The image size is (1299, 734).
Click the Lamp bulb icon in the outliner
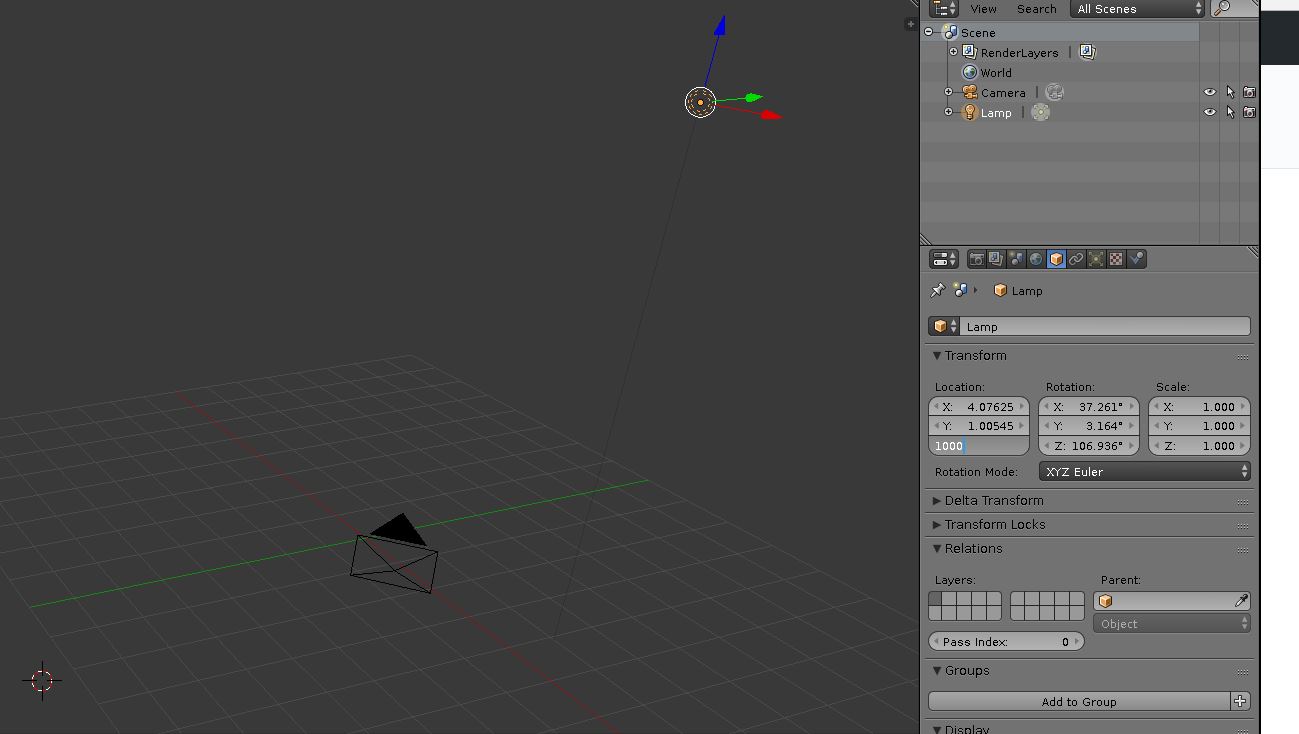click(969, 112)
